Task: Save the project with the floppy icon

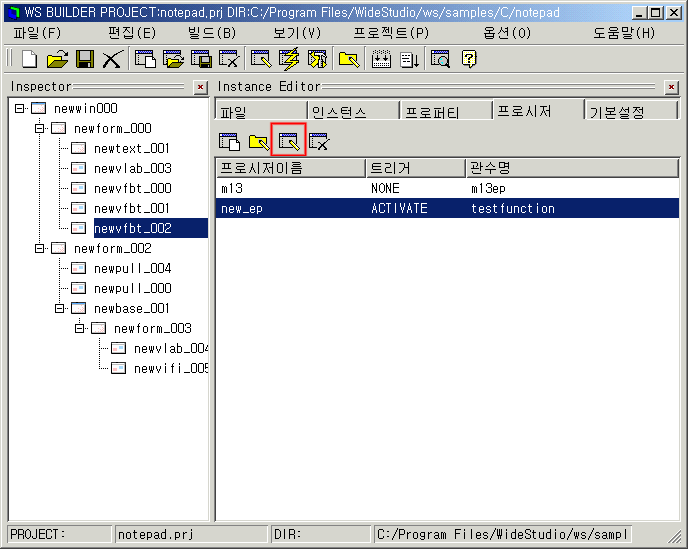Action: 85,59
